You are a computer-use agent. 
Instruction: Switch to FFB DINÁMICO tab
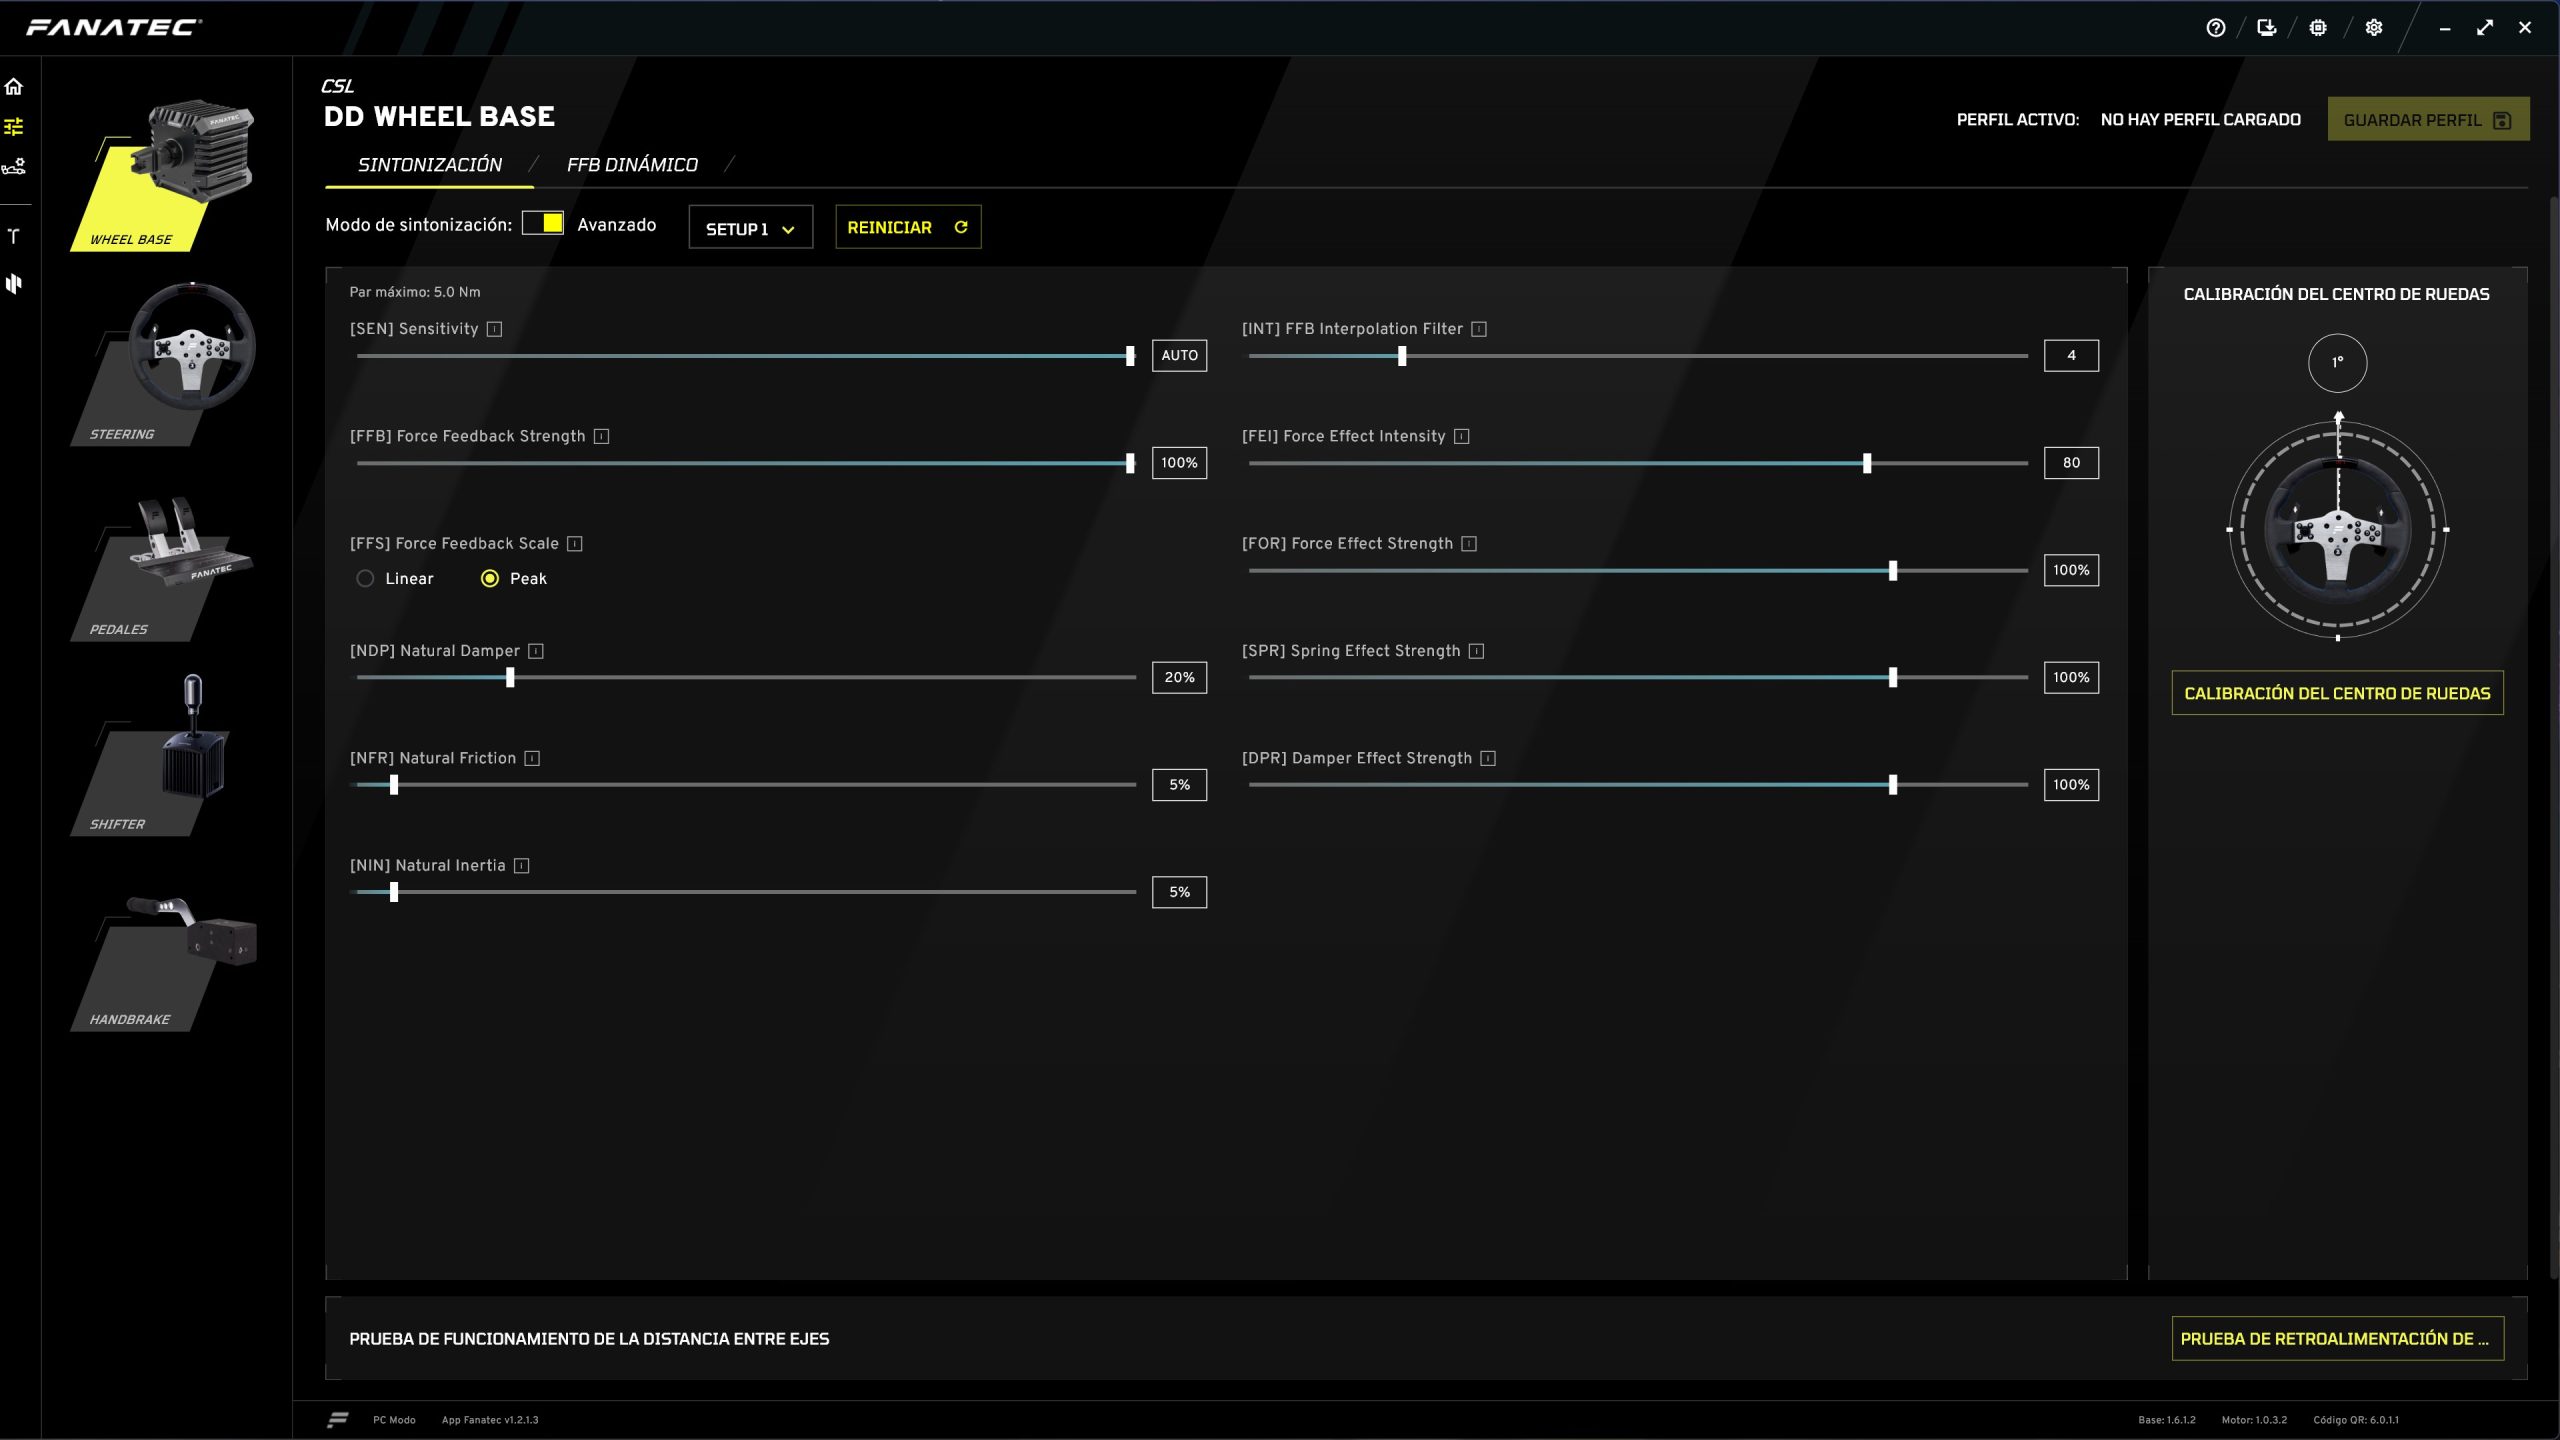(632, 165)
